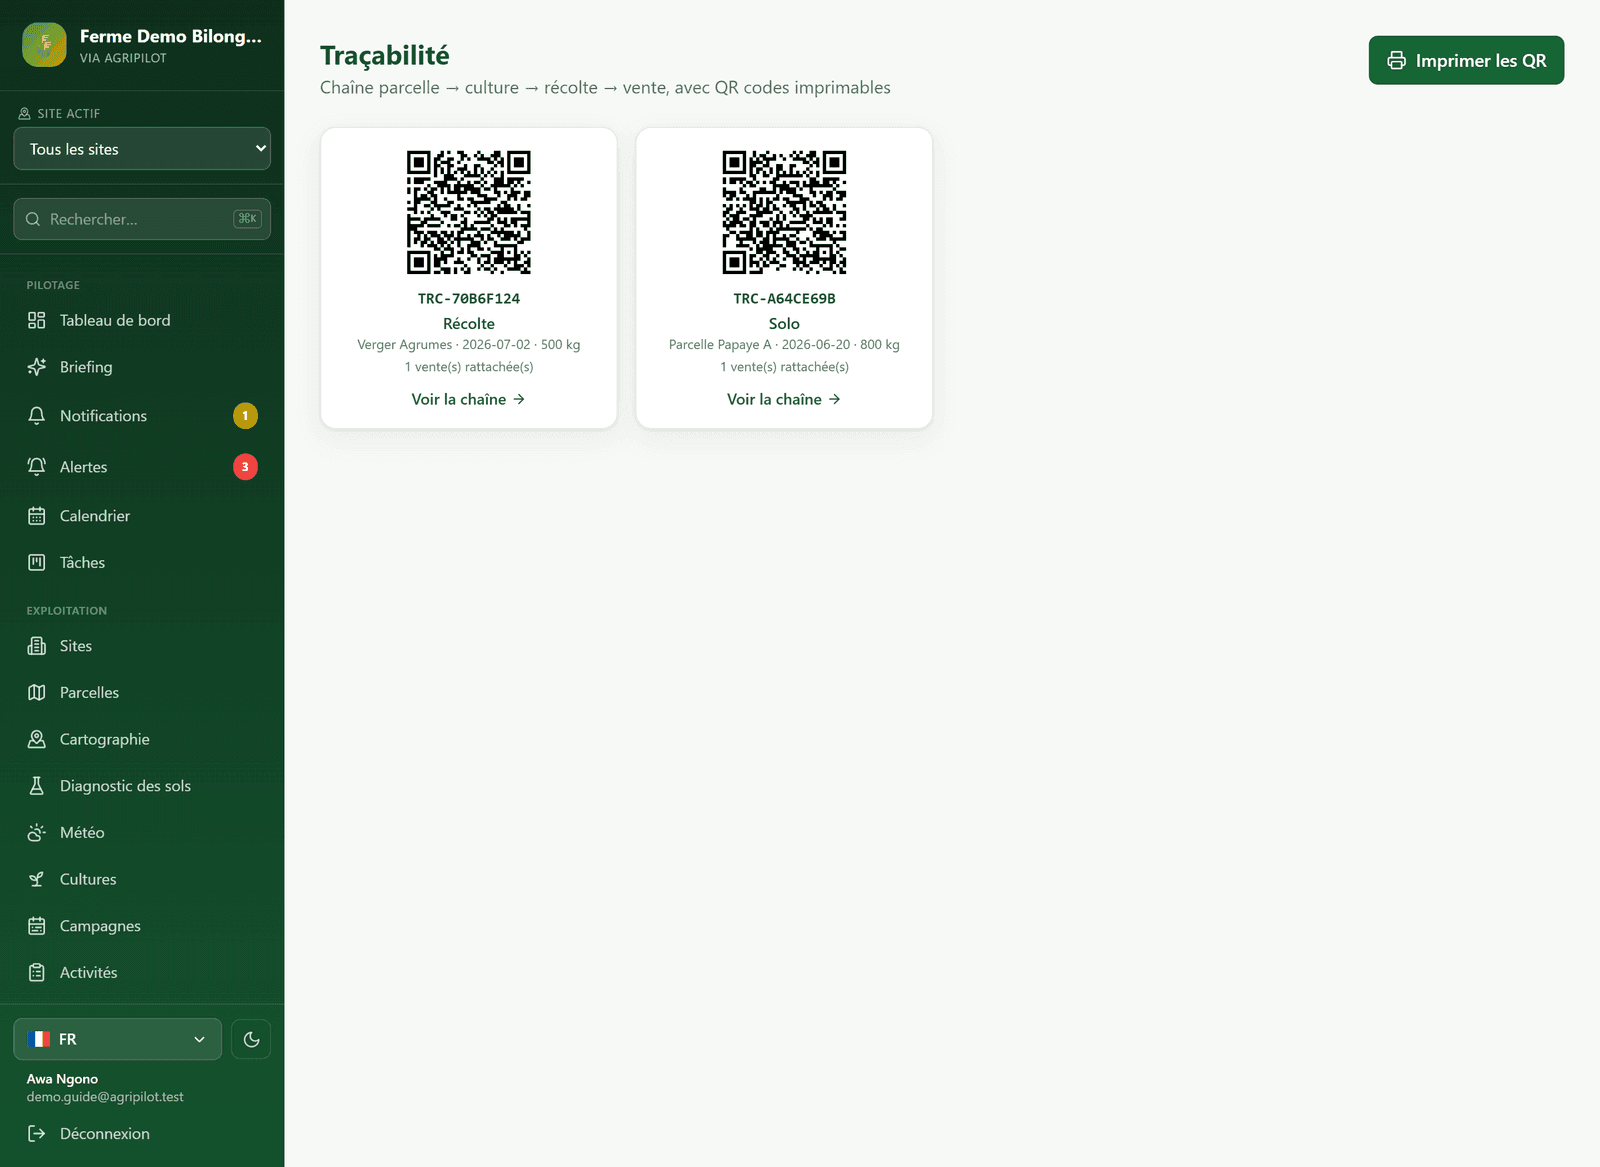
Task: Click the Déconnexion logout arrow icon
Action: point(37,1134)
